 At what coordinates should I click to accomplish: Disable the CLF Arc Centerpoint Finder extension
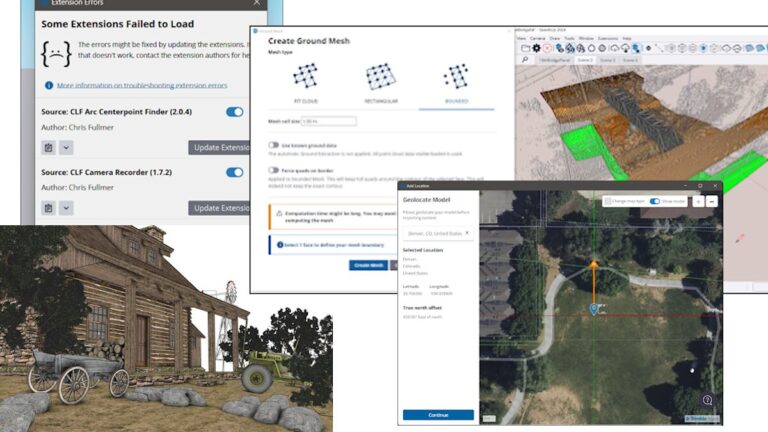pyautogui.click(x=235, y=112)
